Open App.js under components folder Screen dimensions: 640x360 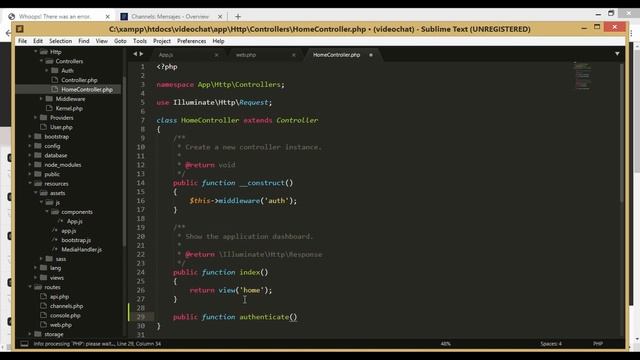[75, 221]
